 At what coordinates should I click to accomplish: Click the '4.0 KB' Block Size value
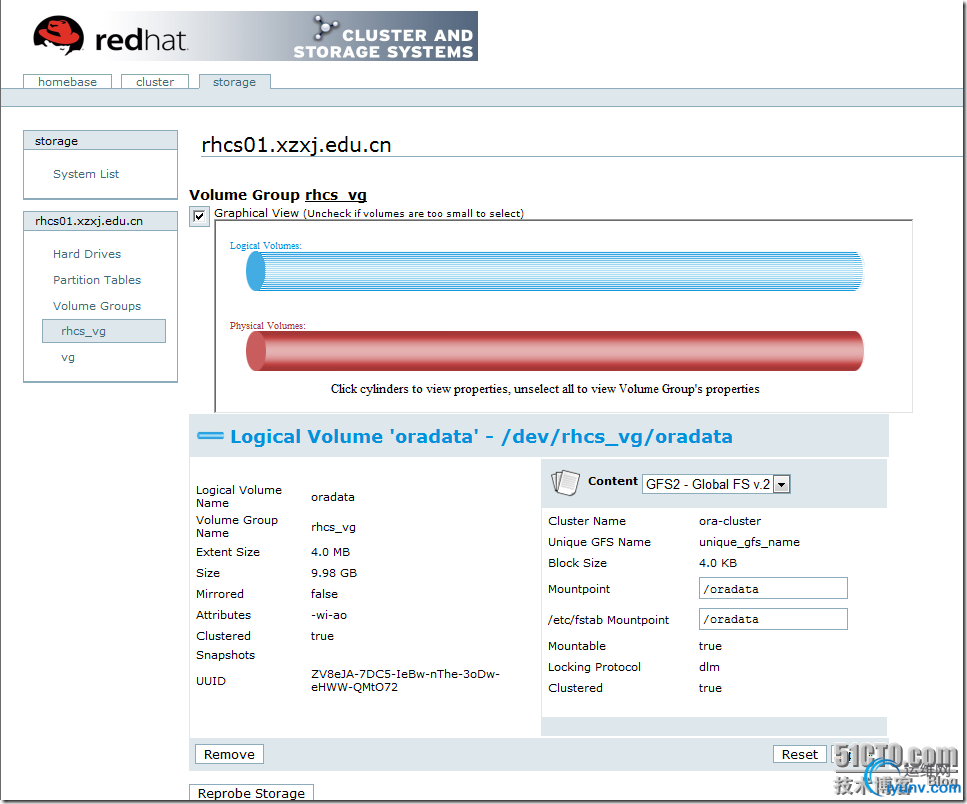(x=718, y=563)
